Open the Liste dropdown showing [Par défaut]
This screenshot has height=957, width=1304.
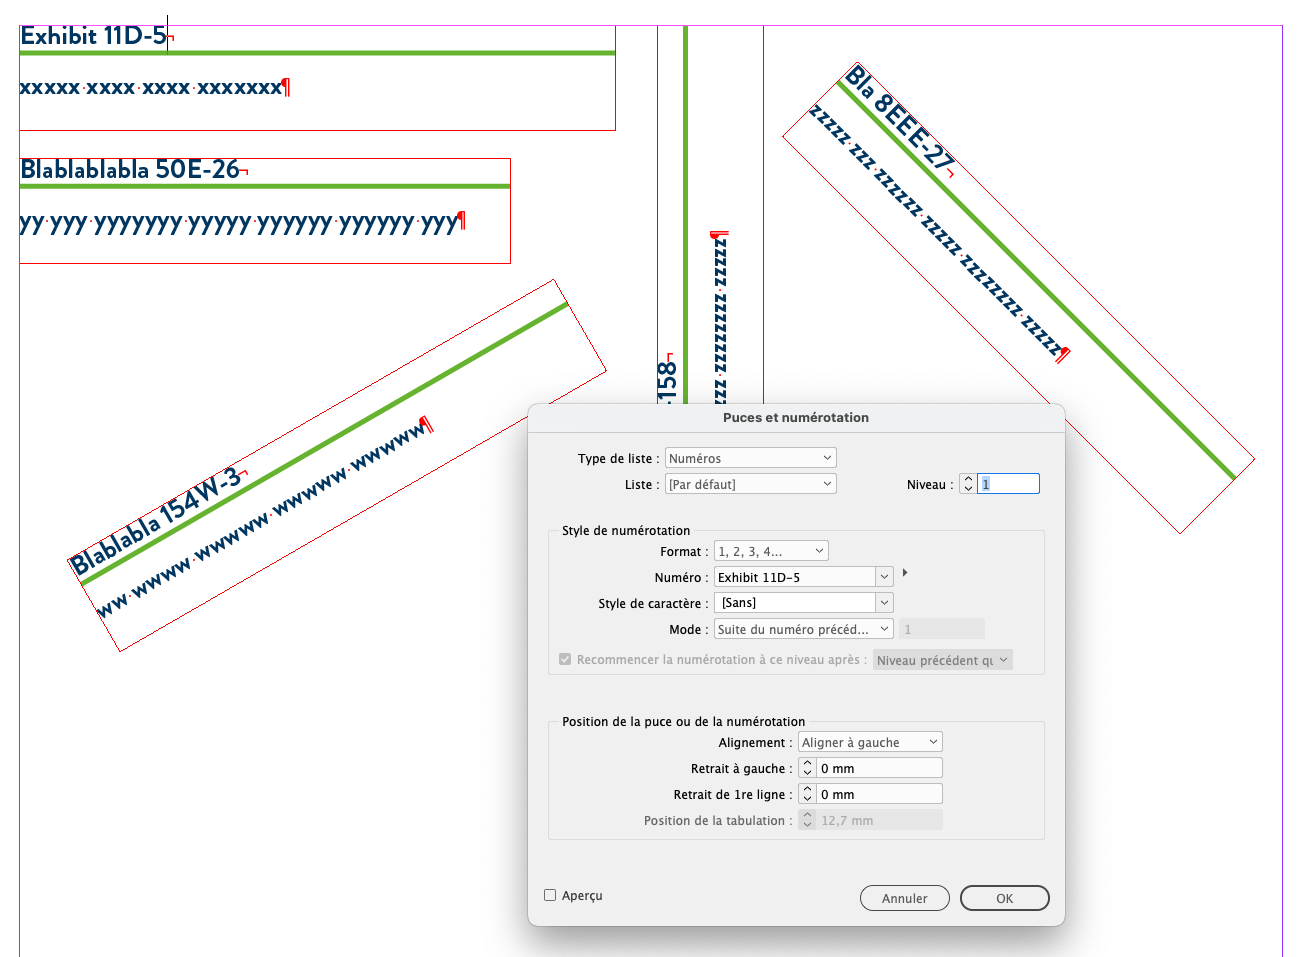(750, 483)
